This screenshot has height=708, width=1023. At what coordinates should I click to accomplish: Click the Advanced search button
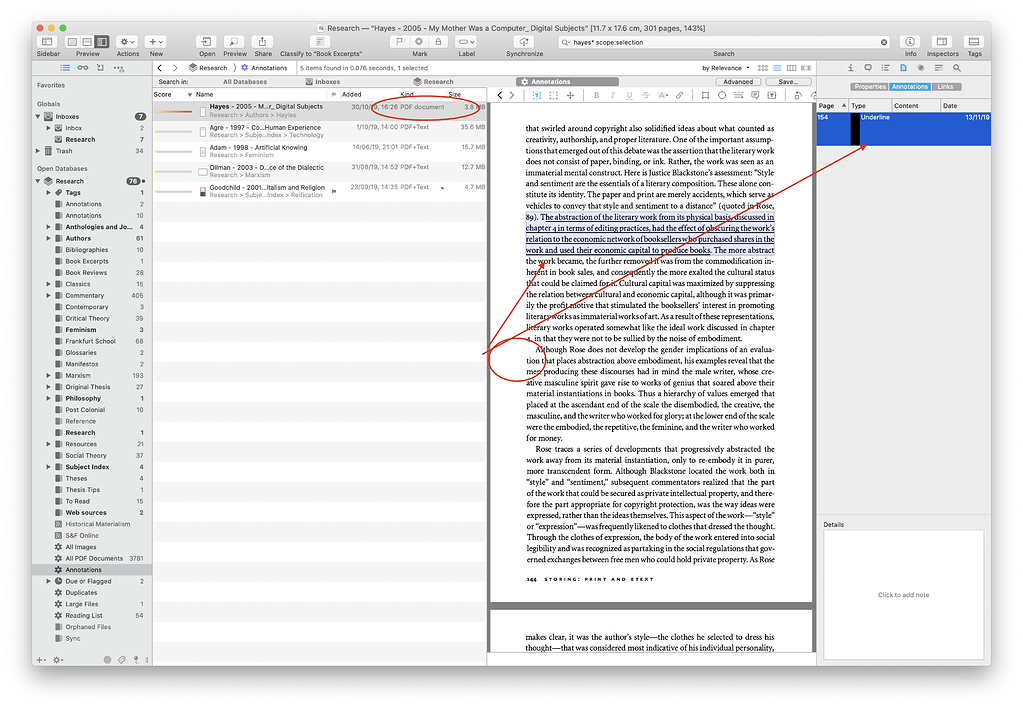click(738, 82)
